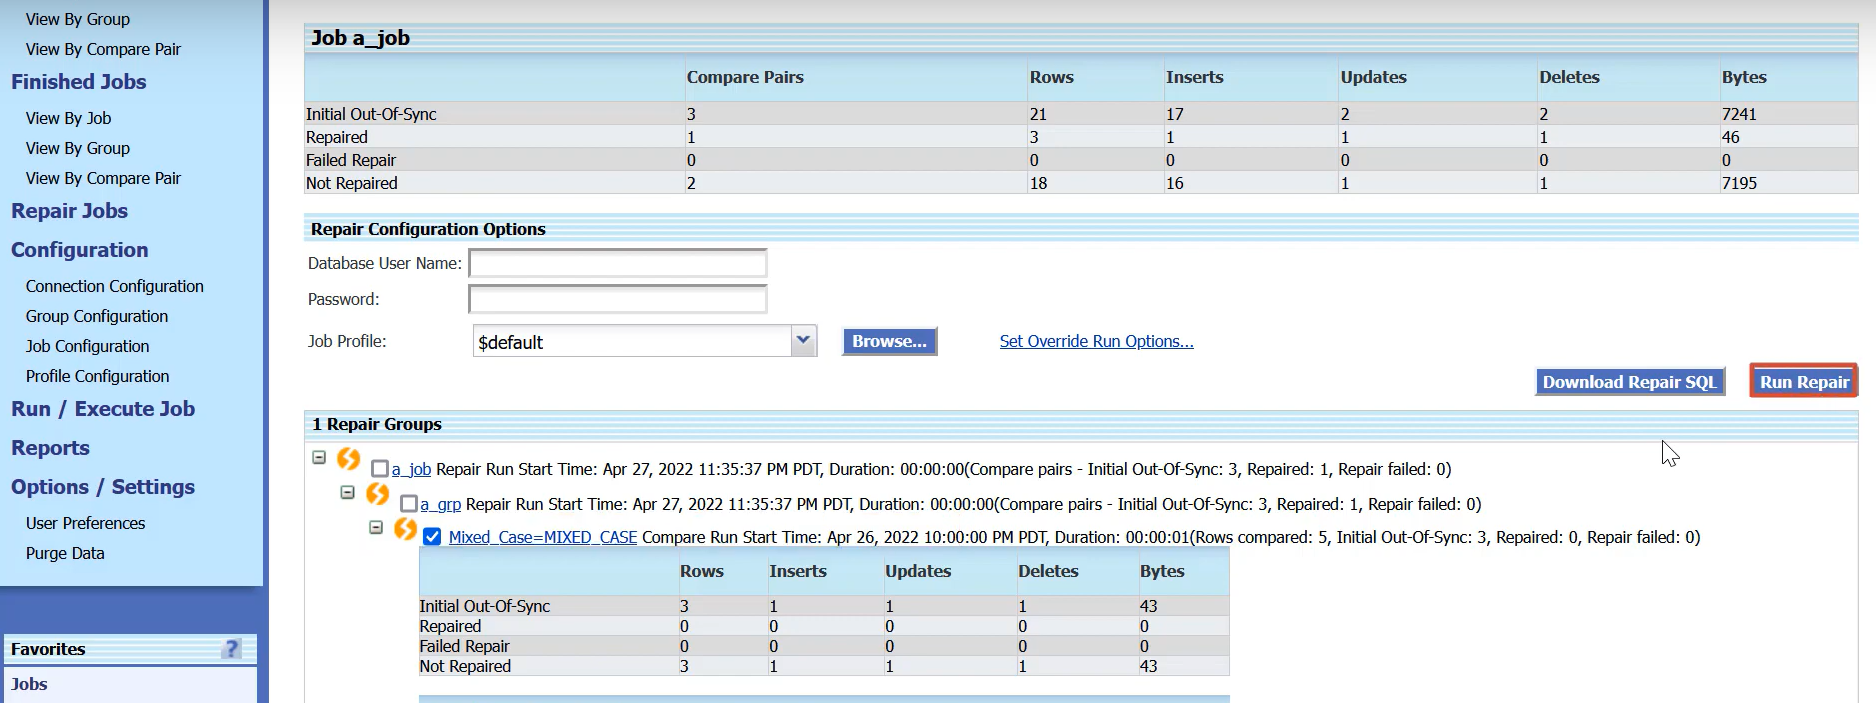Collapse the a_grp tree node
This screenshot has width=1876, height=703.
pos(348,492)
